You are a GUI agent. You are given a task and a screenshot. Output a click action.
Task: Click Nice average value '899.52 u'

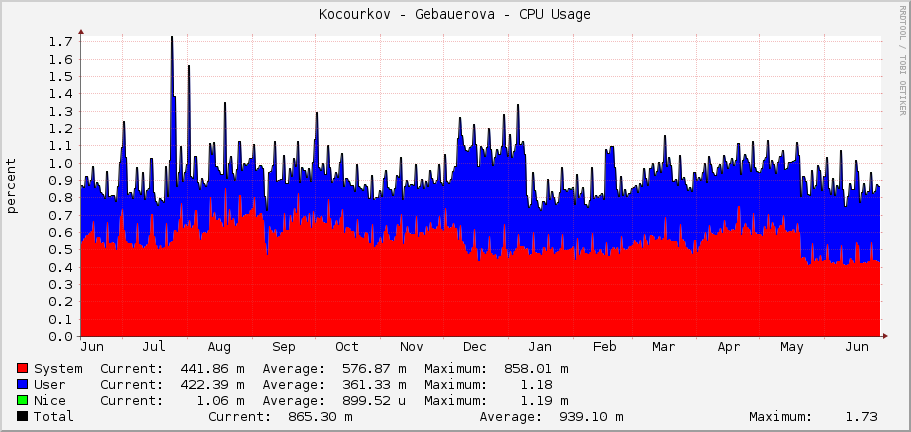click(x=374, y=401)
